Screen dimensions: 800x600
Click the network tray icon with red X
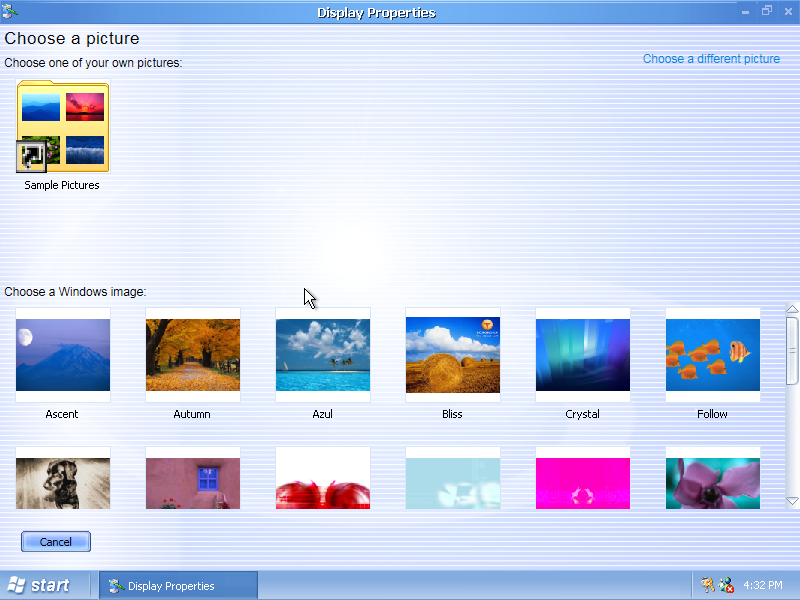point(726,585)
